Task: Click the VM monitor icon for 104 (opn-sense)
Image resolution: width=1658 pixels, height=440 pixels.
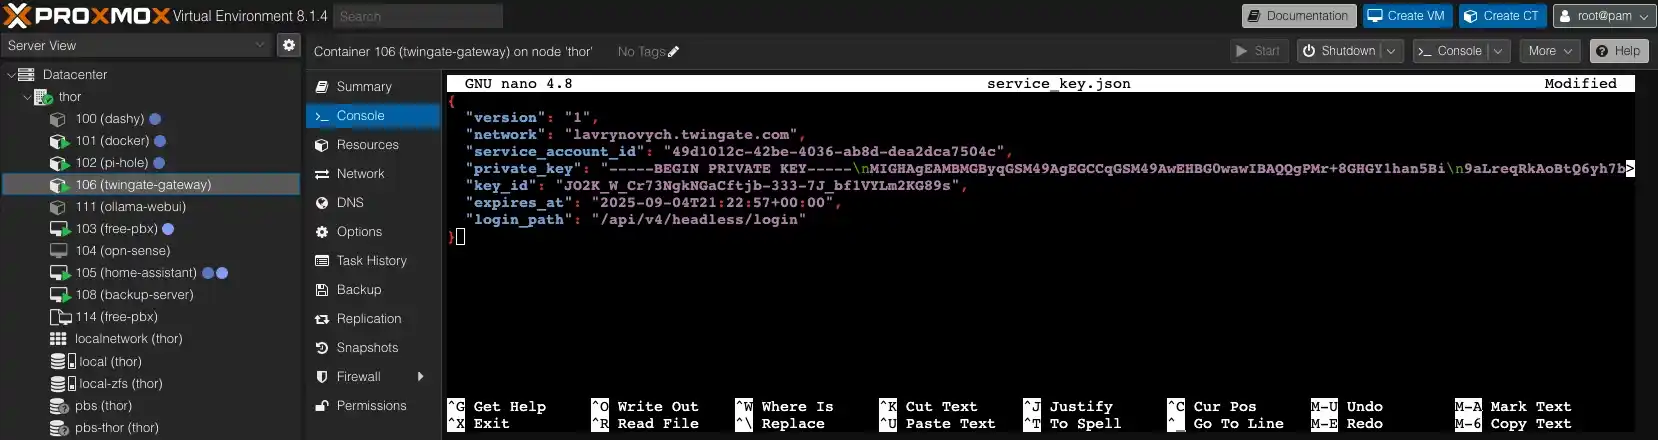Action: coord(58,251)
